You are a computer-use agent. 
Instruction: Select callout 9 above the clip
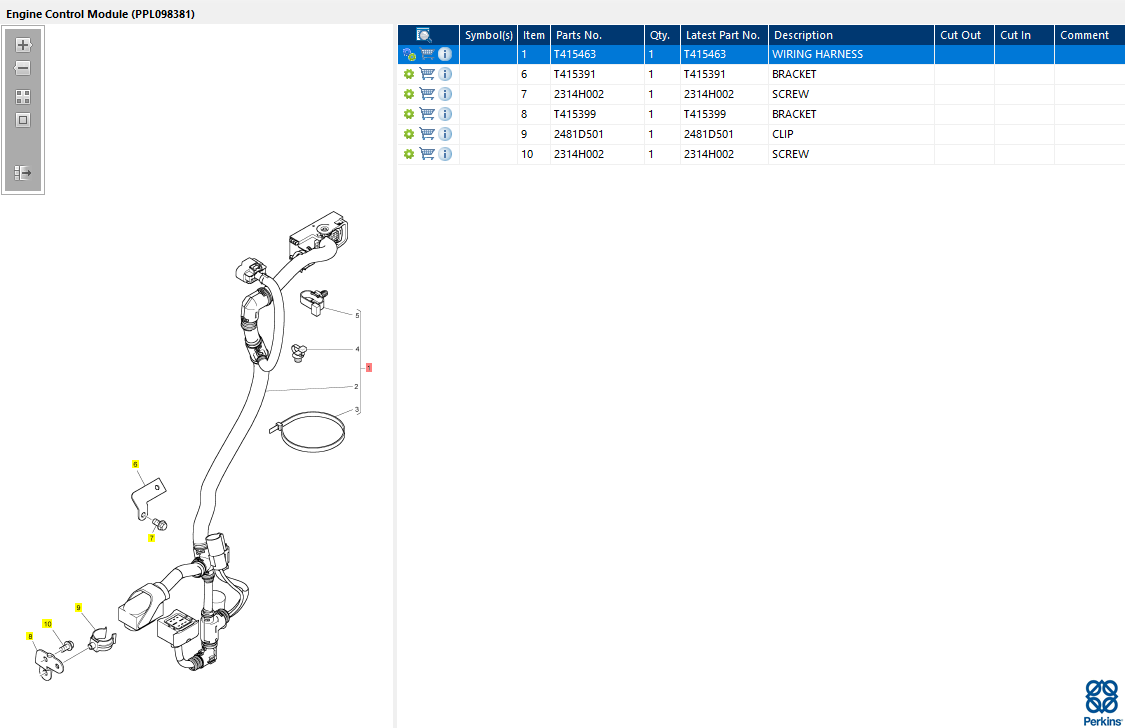coord(78,608)
